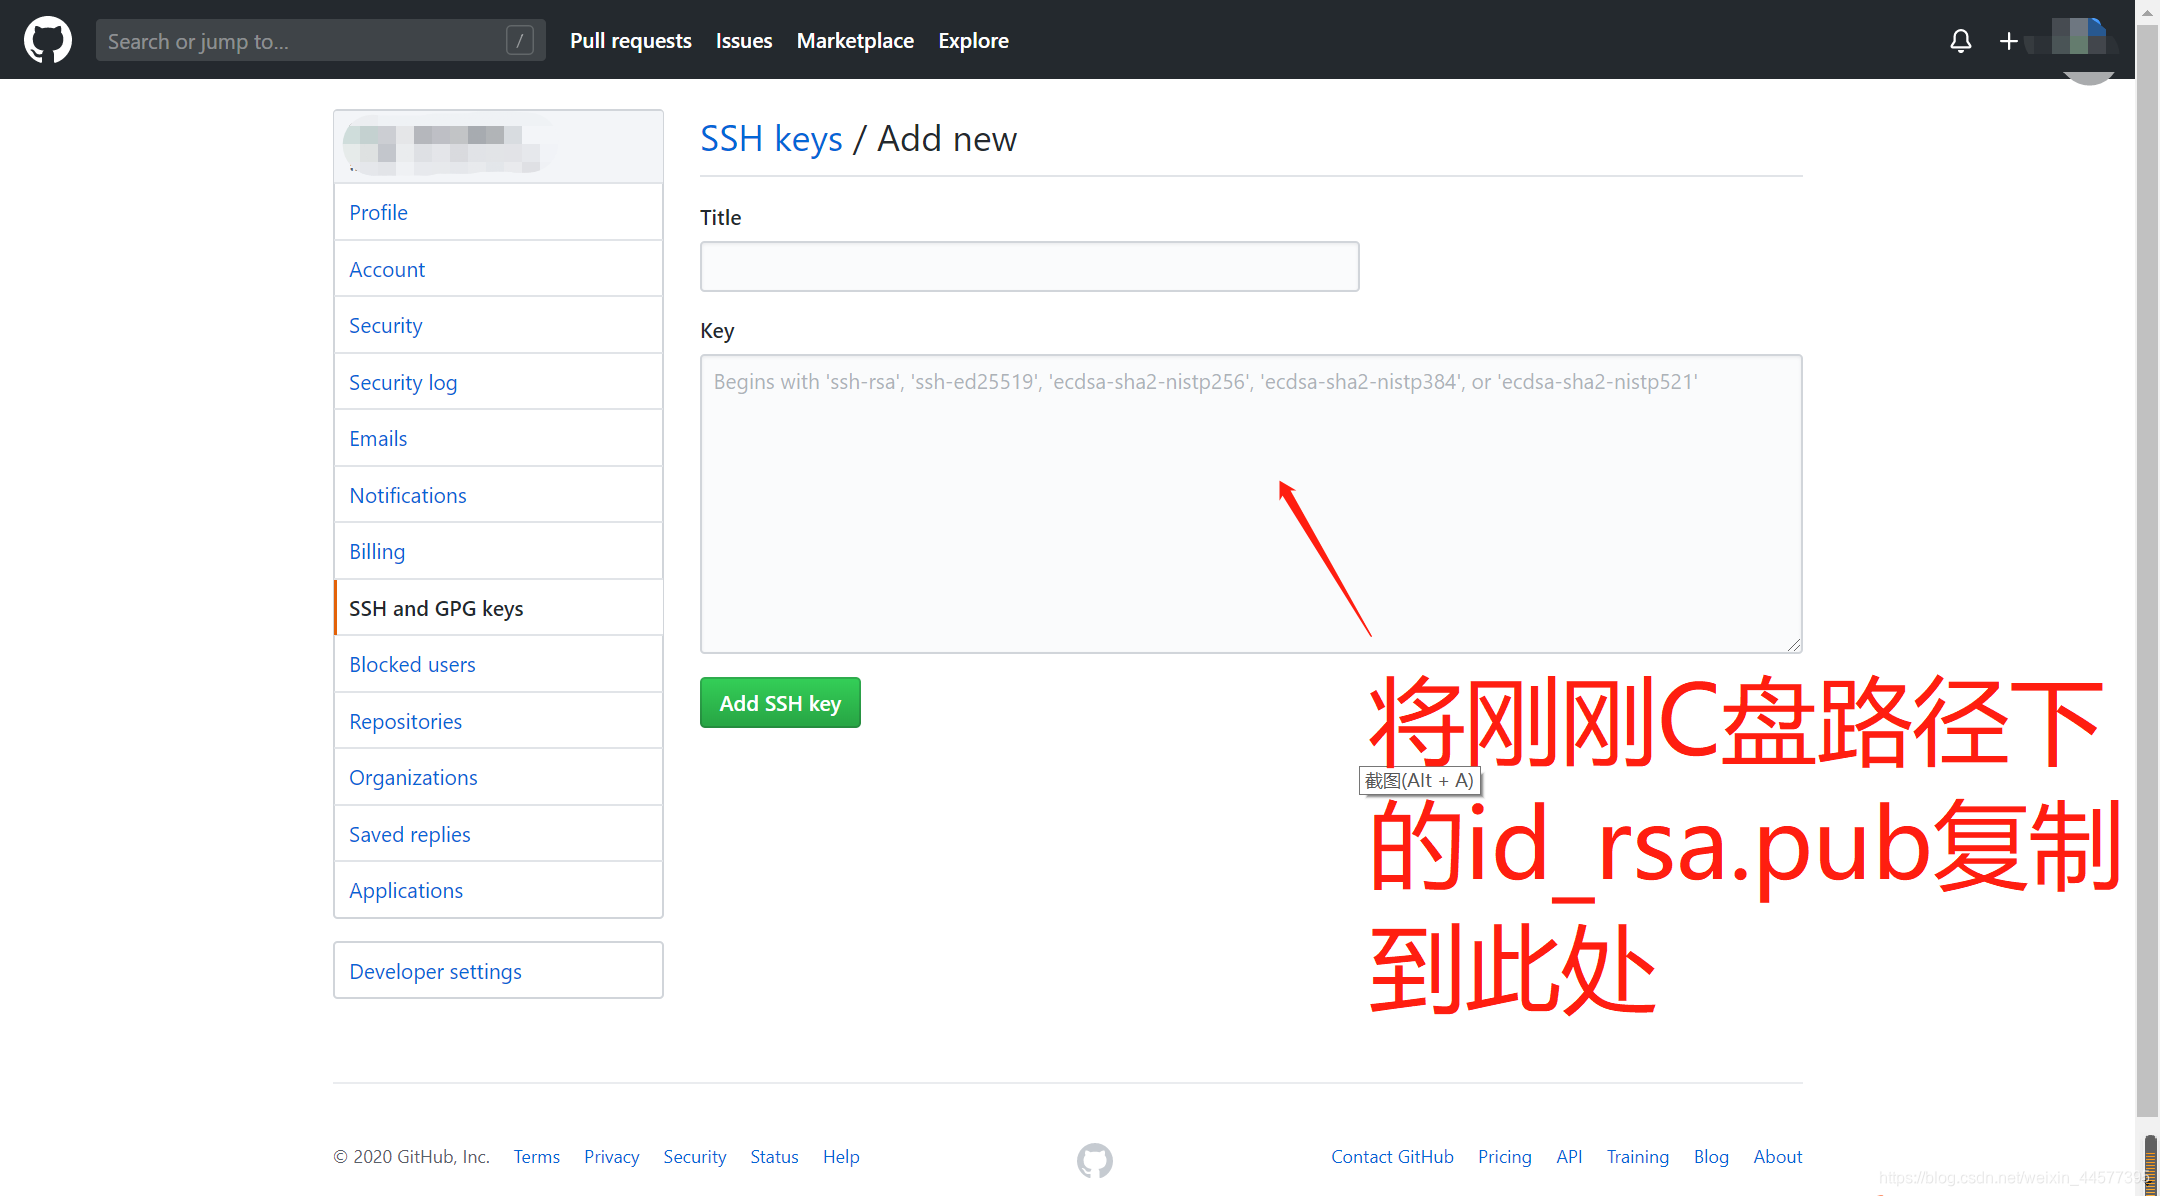Image resolution: width=2160 pixels, height=1196 pixels.
Task: Visit Marketplace
Action: coord(855,41)
